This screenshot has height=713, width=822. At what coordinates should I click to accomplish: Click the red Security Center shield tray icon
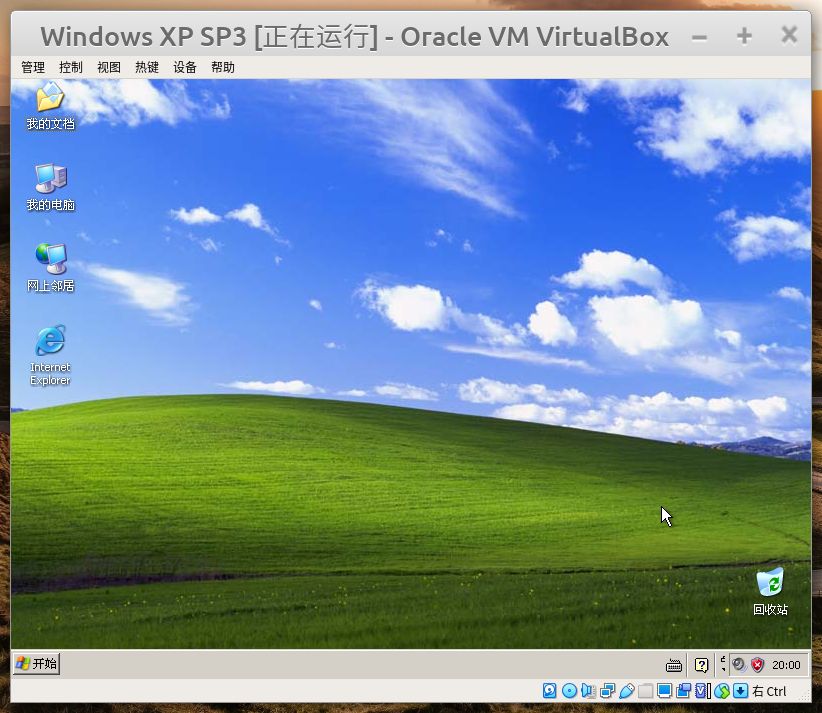(757, 663)
